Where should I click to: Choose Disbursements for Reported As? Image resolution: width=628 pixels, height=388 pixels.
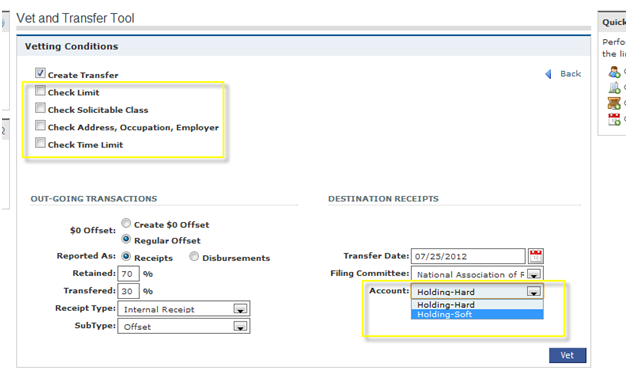tap(194, 256)
